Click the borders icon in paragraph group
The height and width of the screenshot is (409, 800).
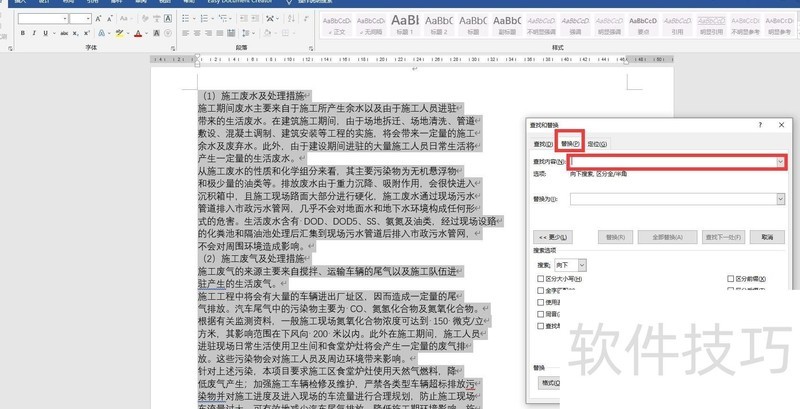pos(285,33)
